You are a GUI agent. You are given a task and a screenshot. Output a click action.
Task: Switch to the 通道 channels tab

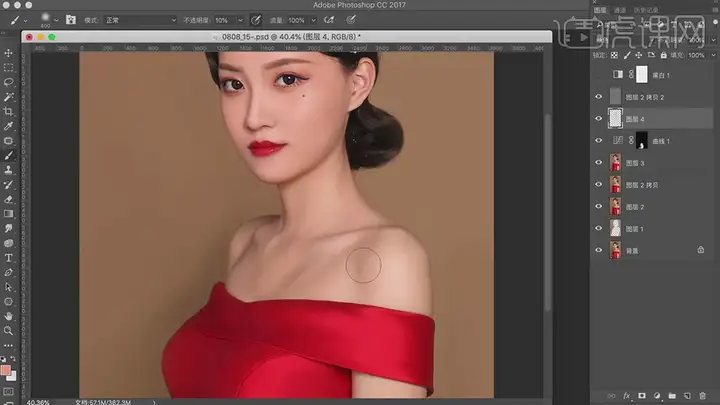[x=620, y=10]
